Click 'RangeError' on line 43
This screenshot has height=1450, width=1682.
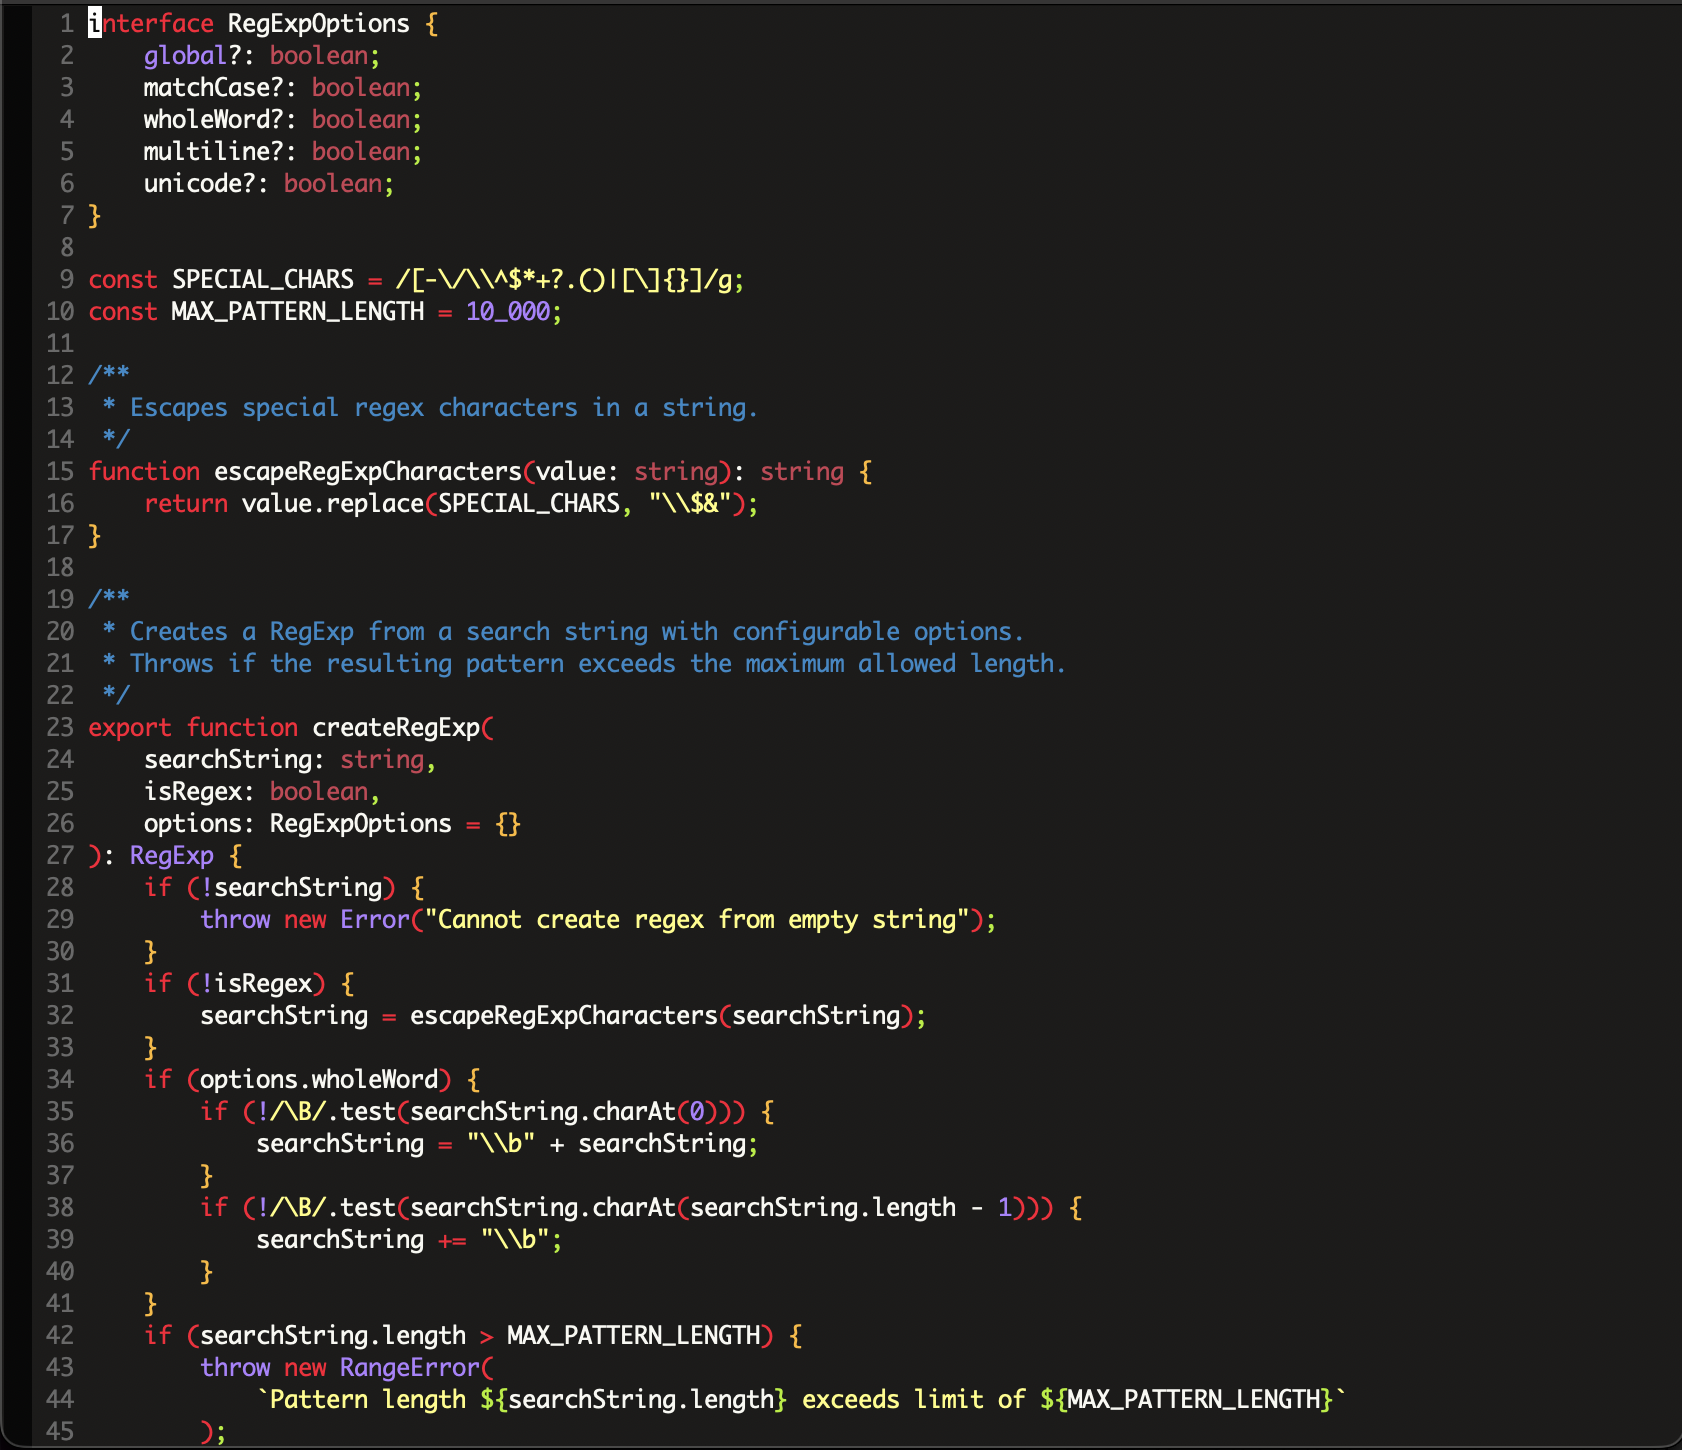click(410, 1367)
